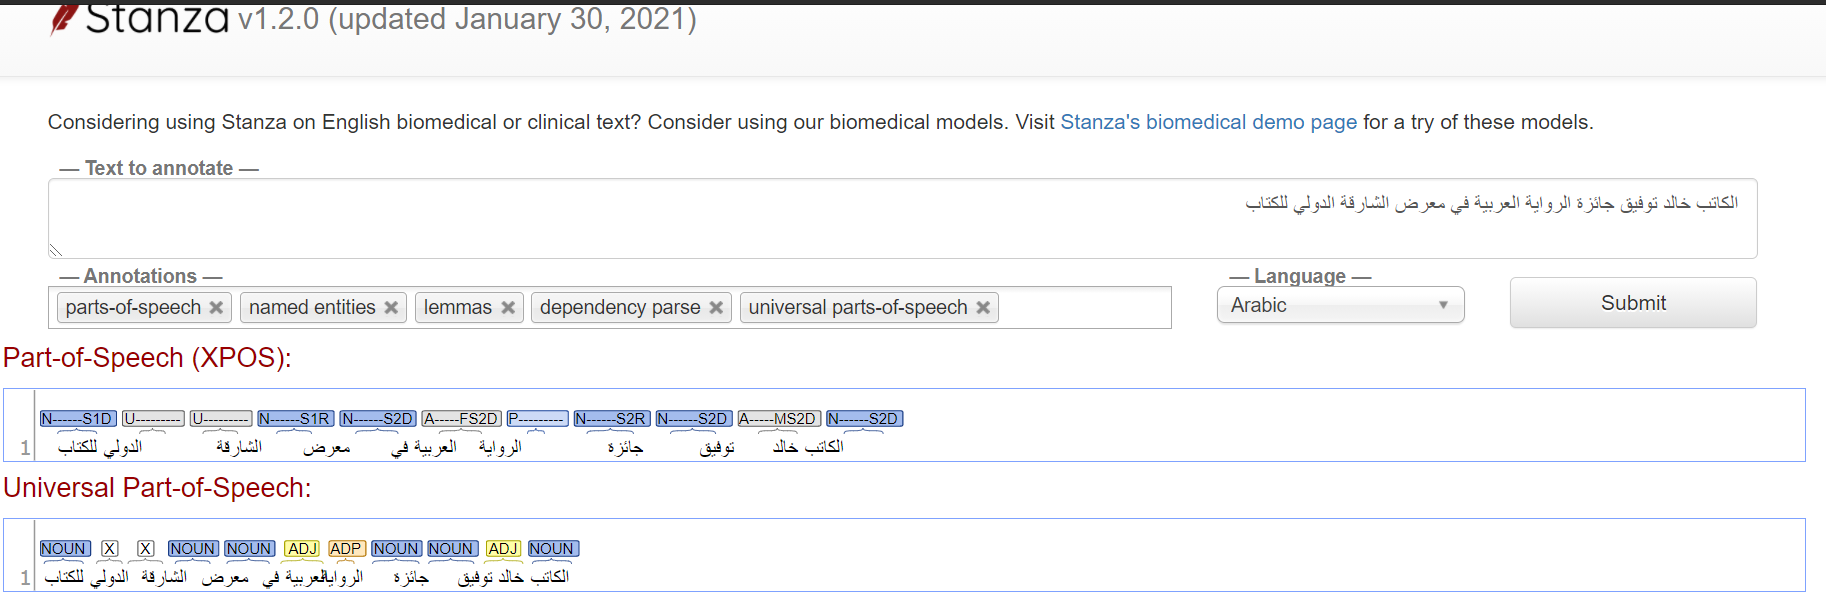Click the N------S2R XPOS tag
1826x606 pixels.
tap(612, 419)
